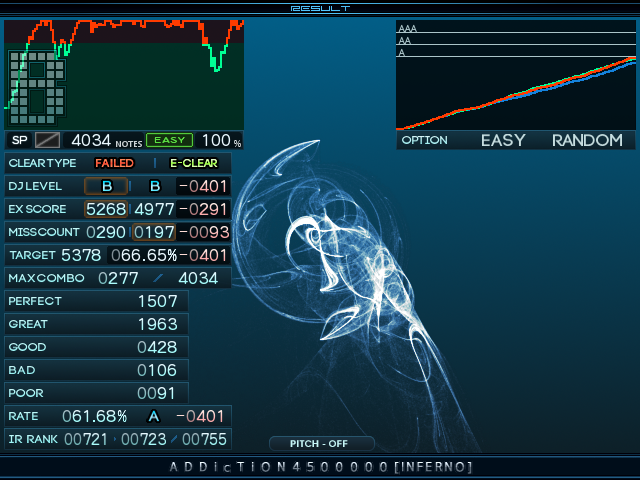
Task: Click the max combo total 4034
Action: point(198,278)
